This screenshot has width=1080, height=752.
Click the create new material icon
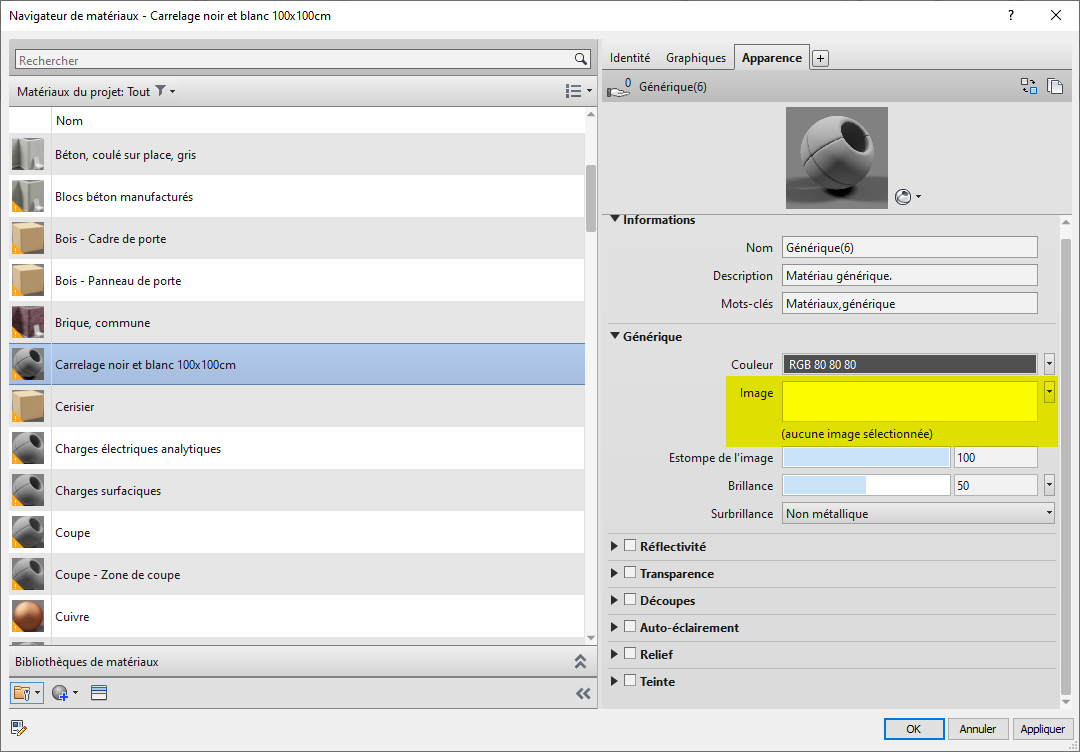60,693
